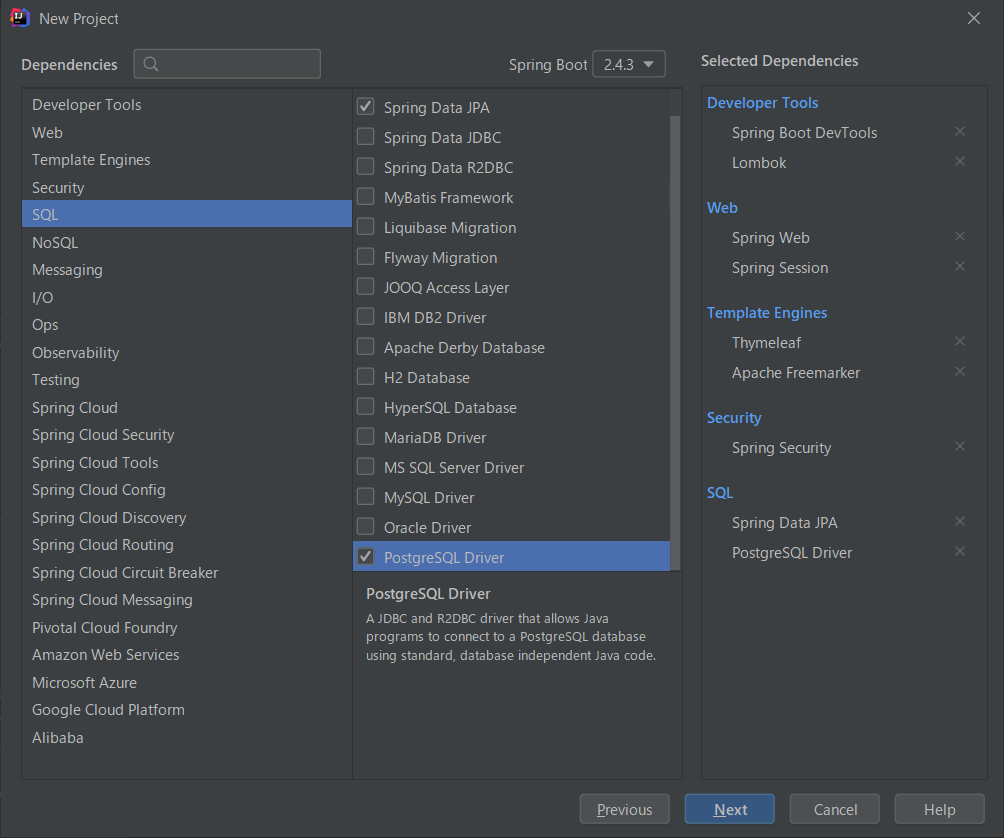Check the MySQL Driver checkbox
Image resolution: width=1004 pixels, height=838 pixels.
pyautogui.click(x=366, y=497)
